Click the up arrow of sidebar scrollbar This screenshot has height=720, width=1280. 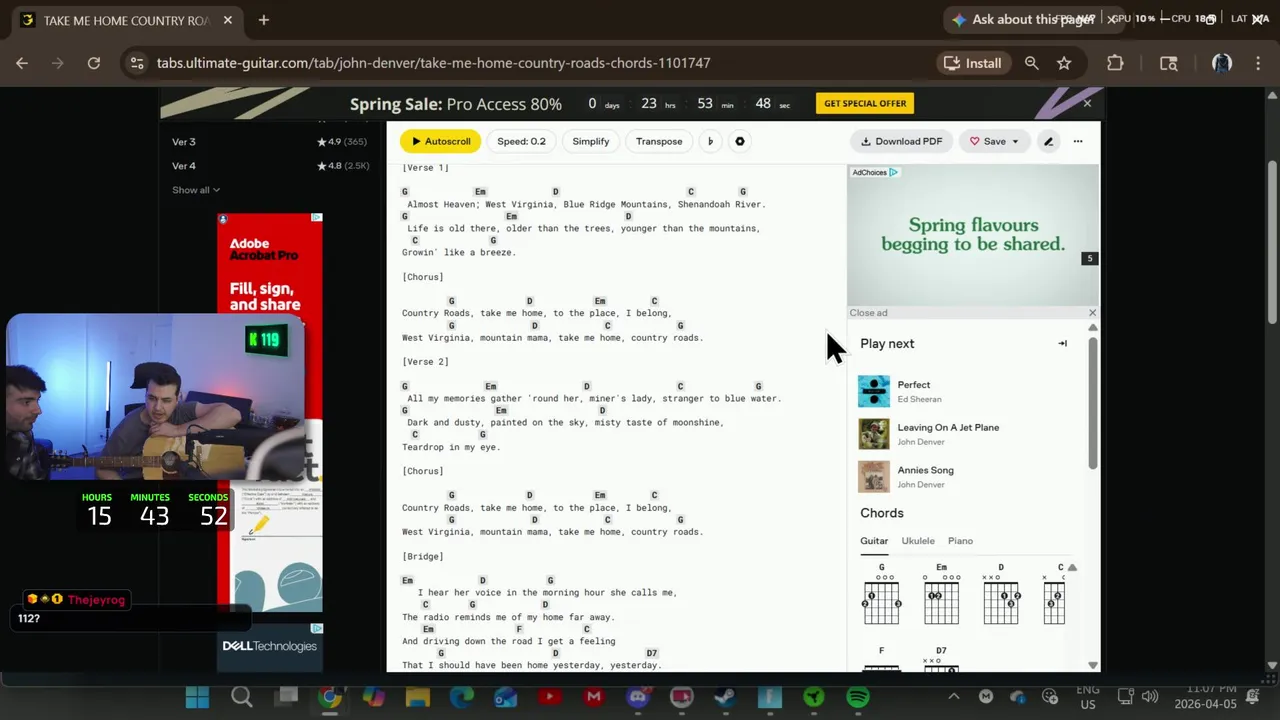(x=1092, y=327)
